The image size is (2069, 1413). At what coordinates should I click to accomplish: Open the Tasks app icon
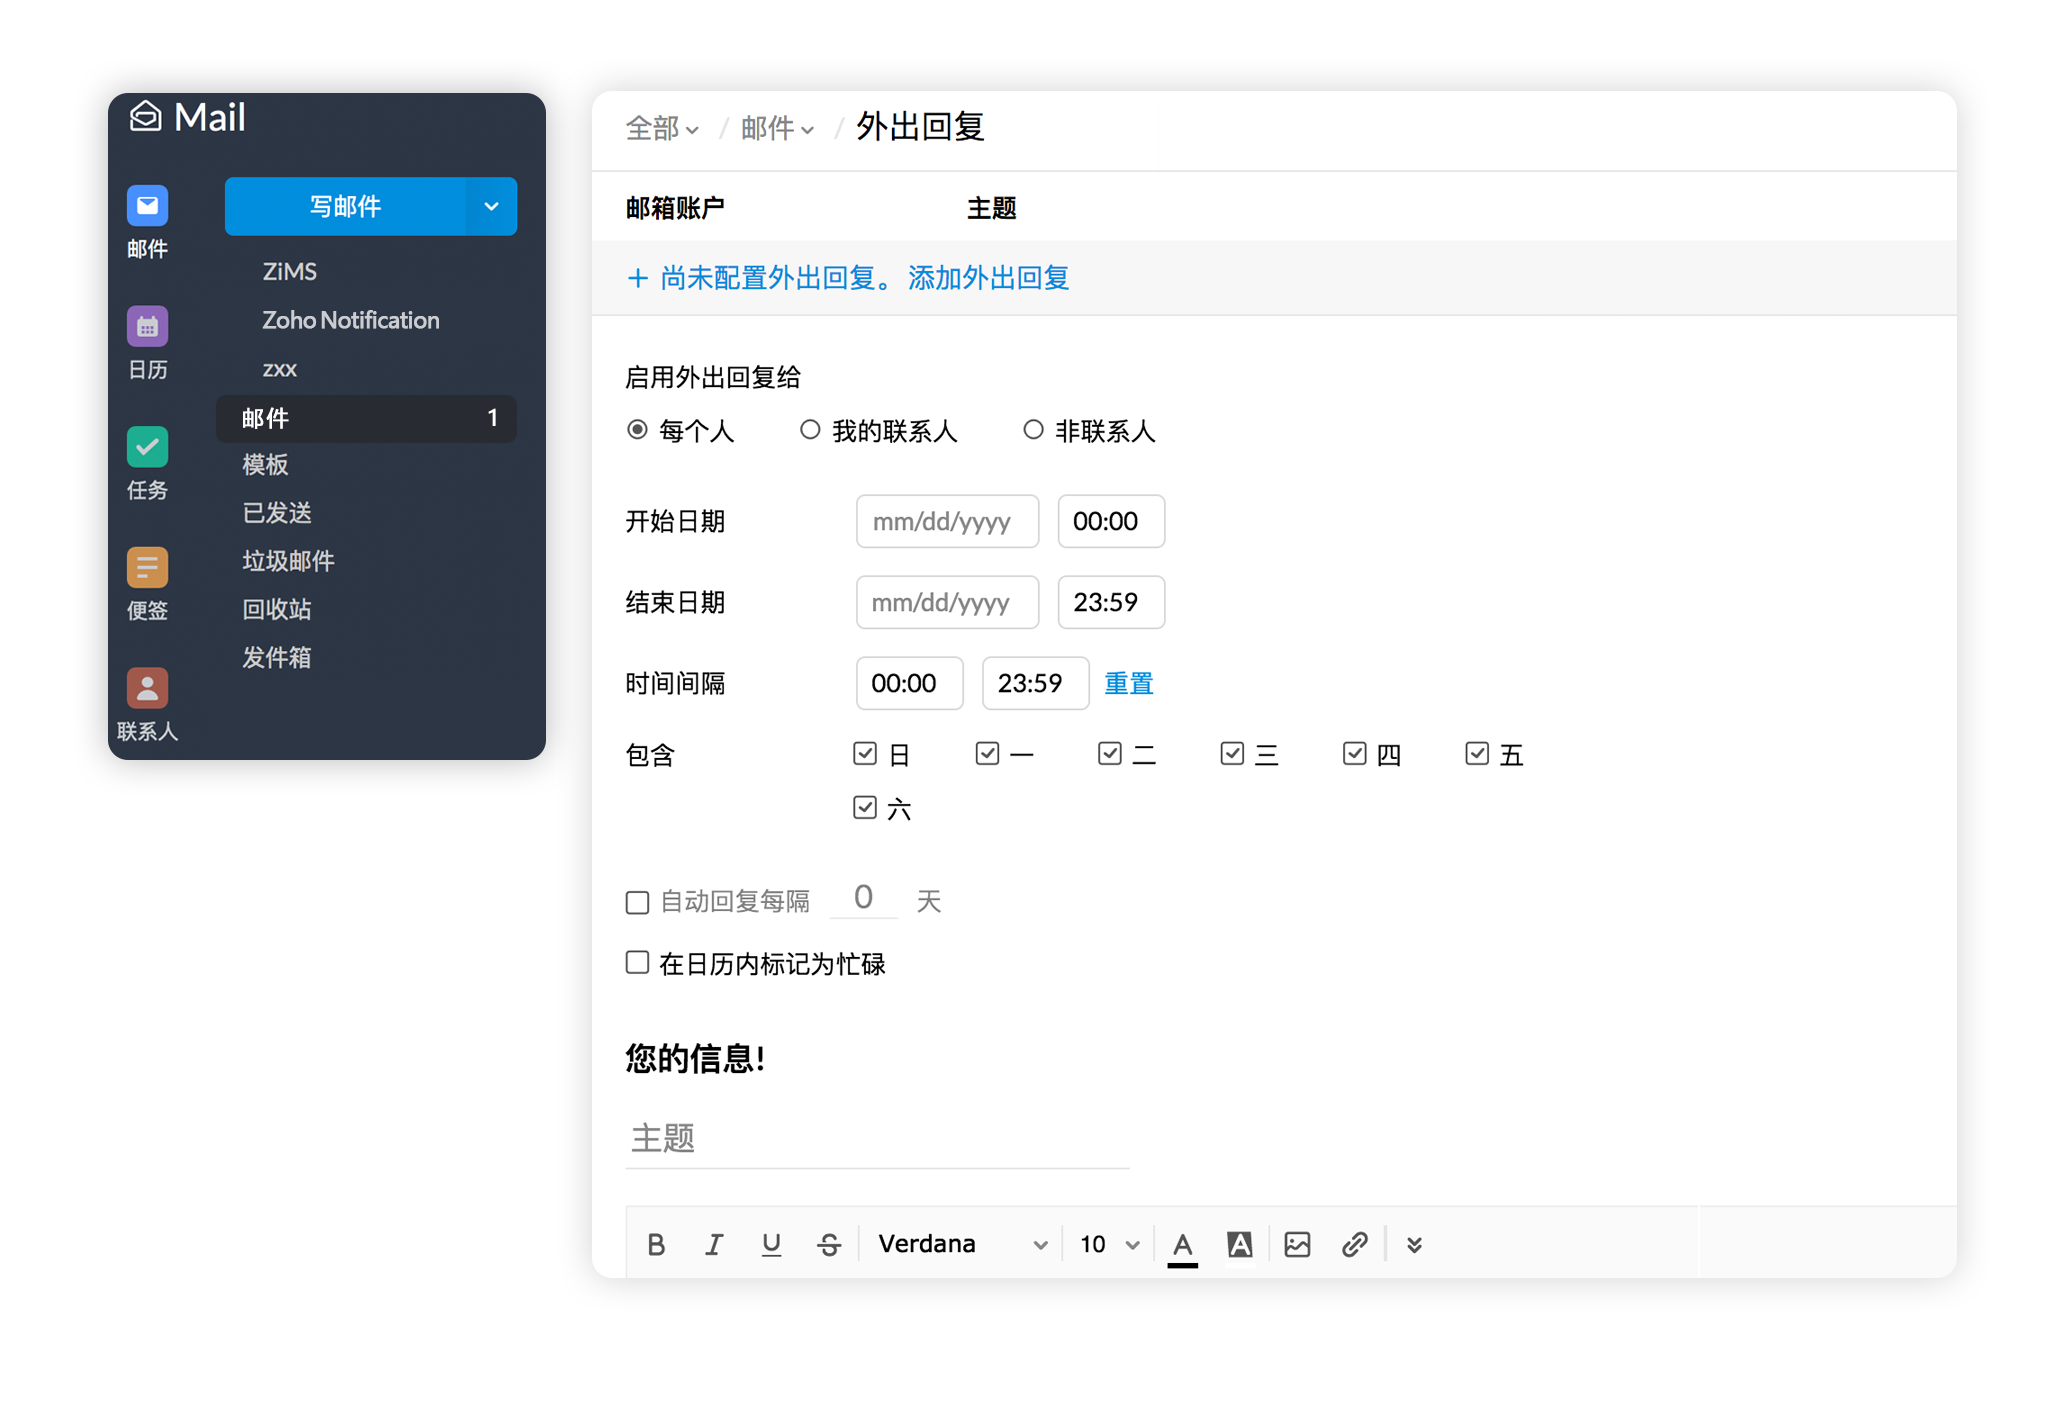147,447
